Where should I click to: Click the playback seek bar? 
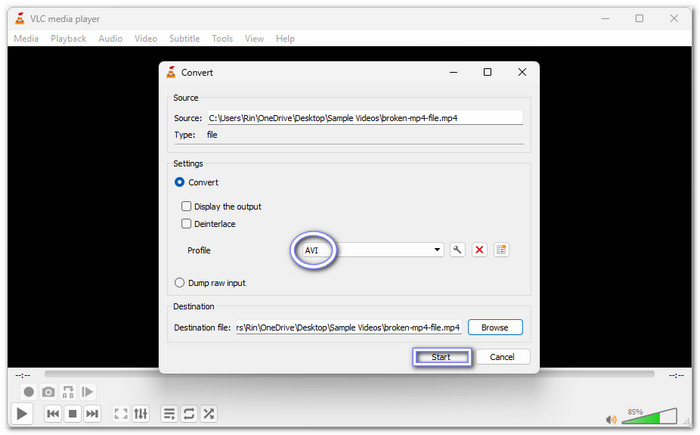(x=349, y=374)
